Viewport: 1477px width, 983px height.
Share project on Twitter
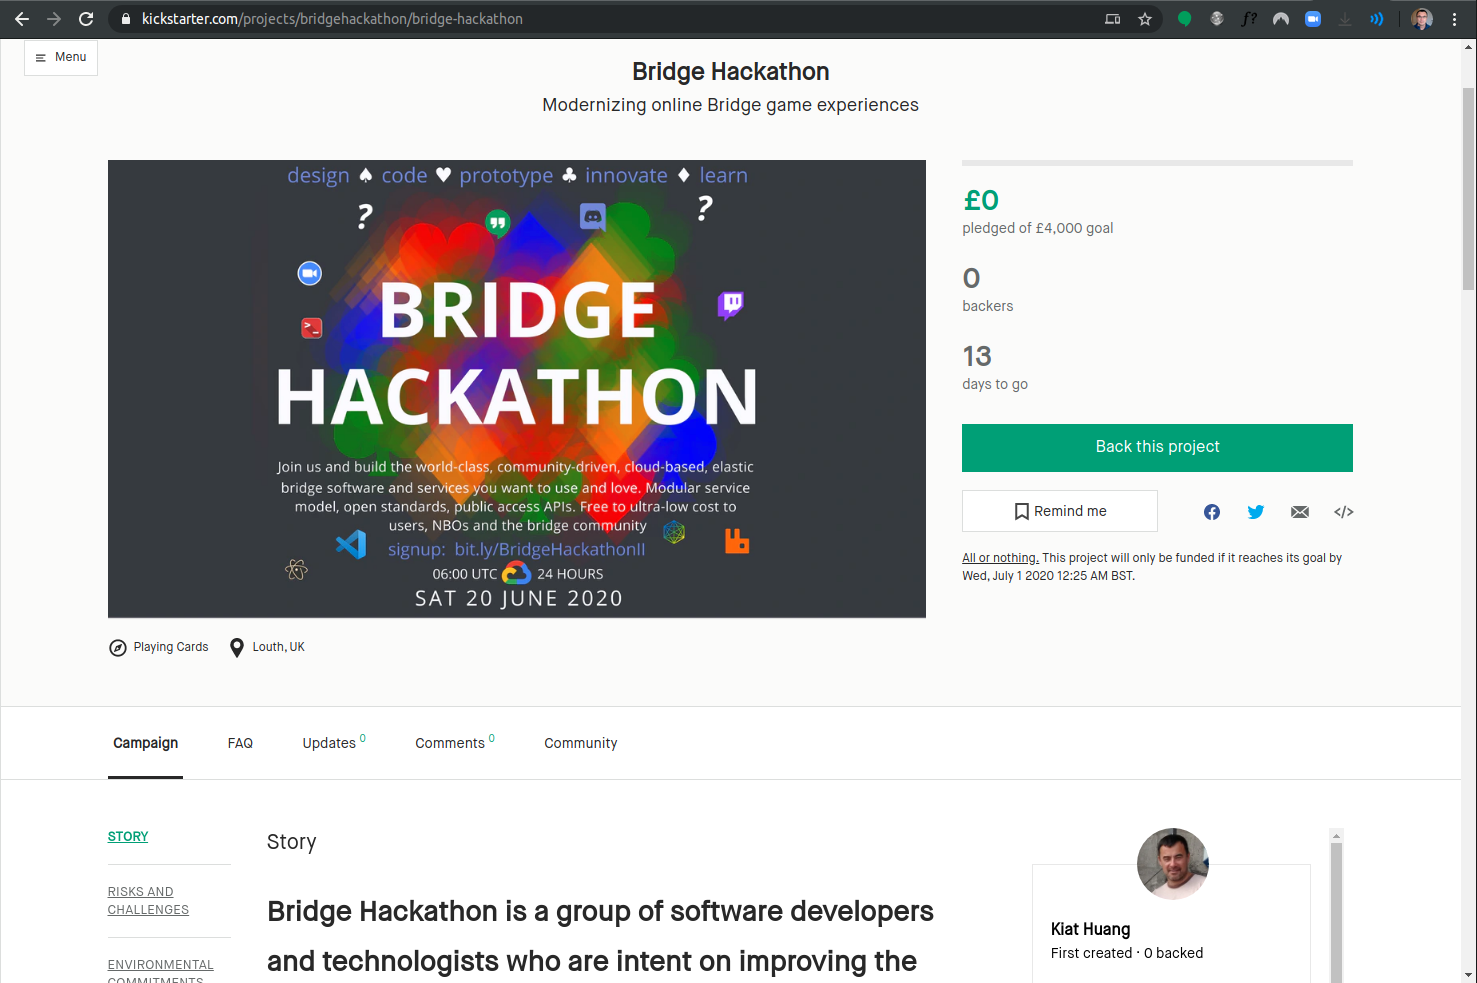[1256, 512]
